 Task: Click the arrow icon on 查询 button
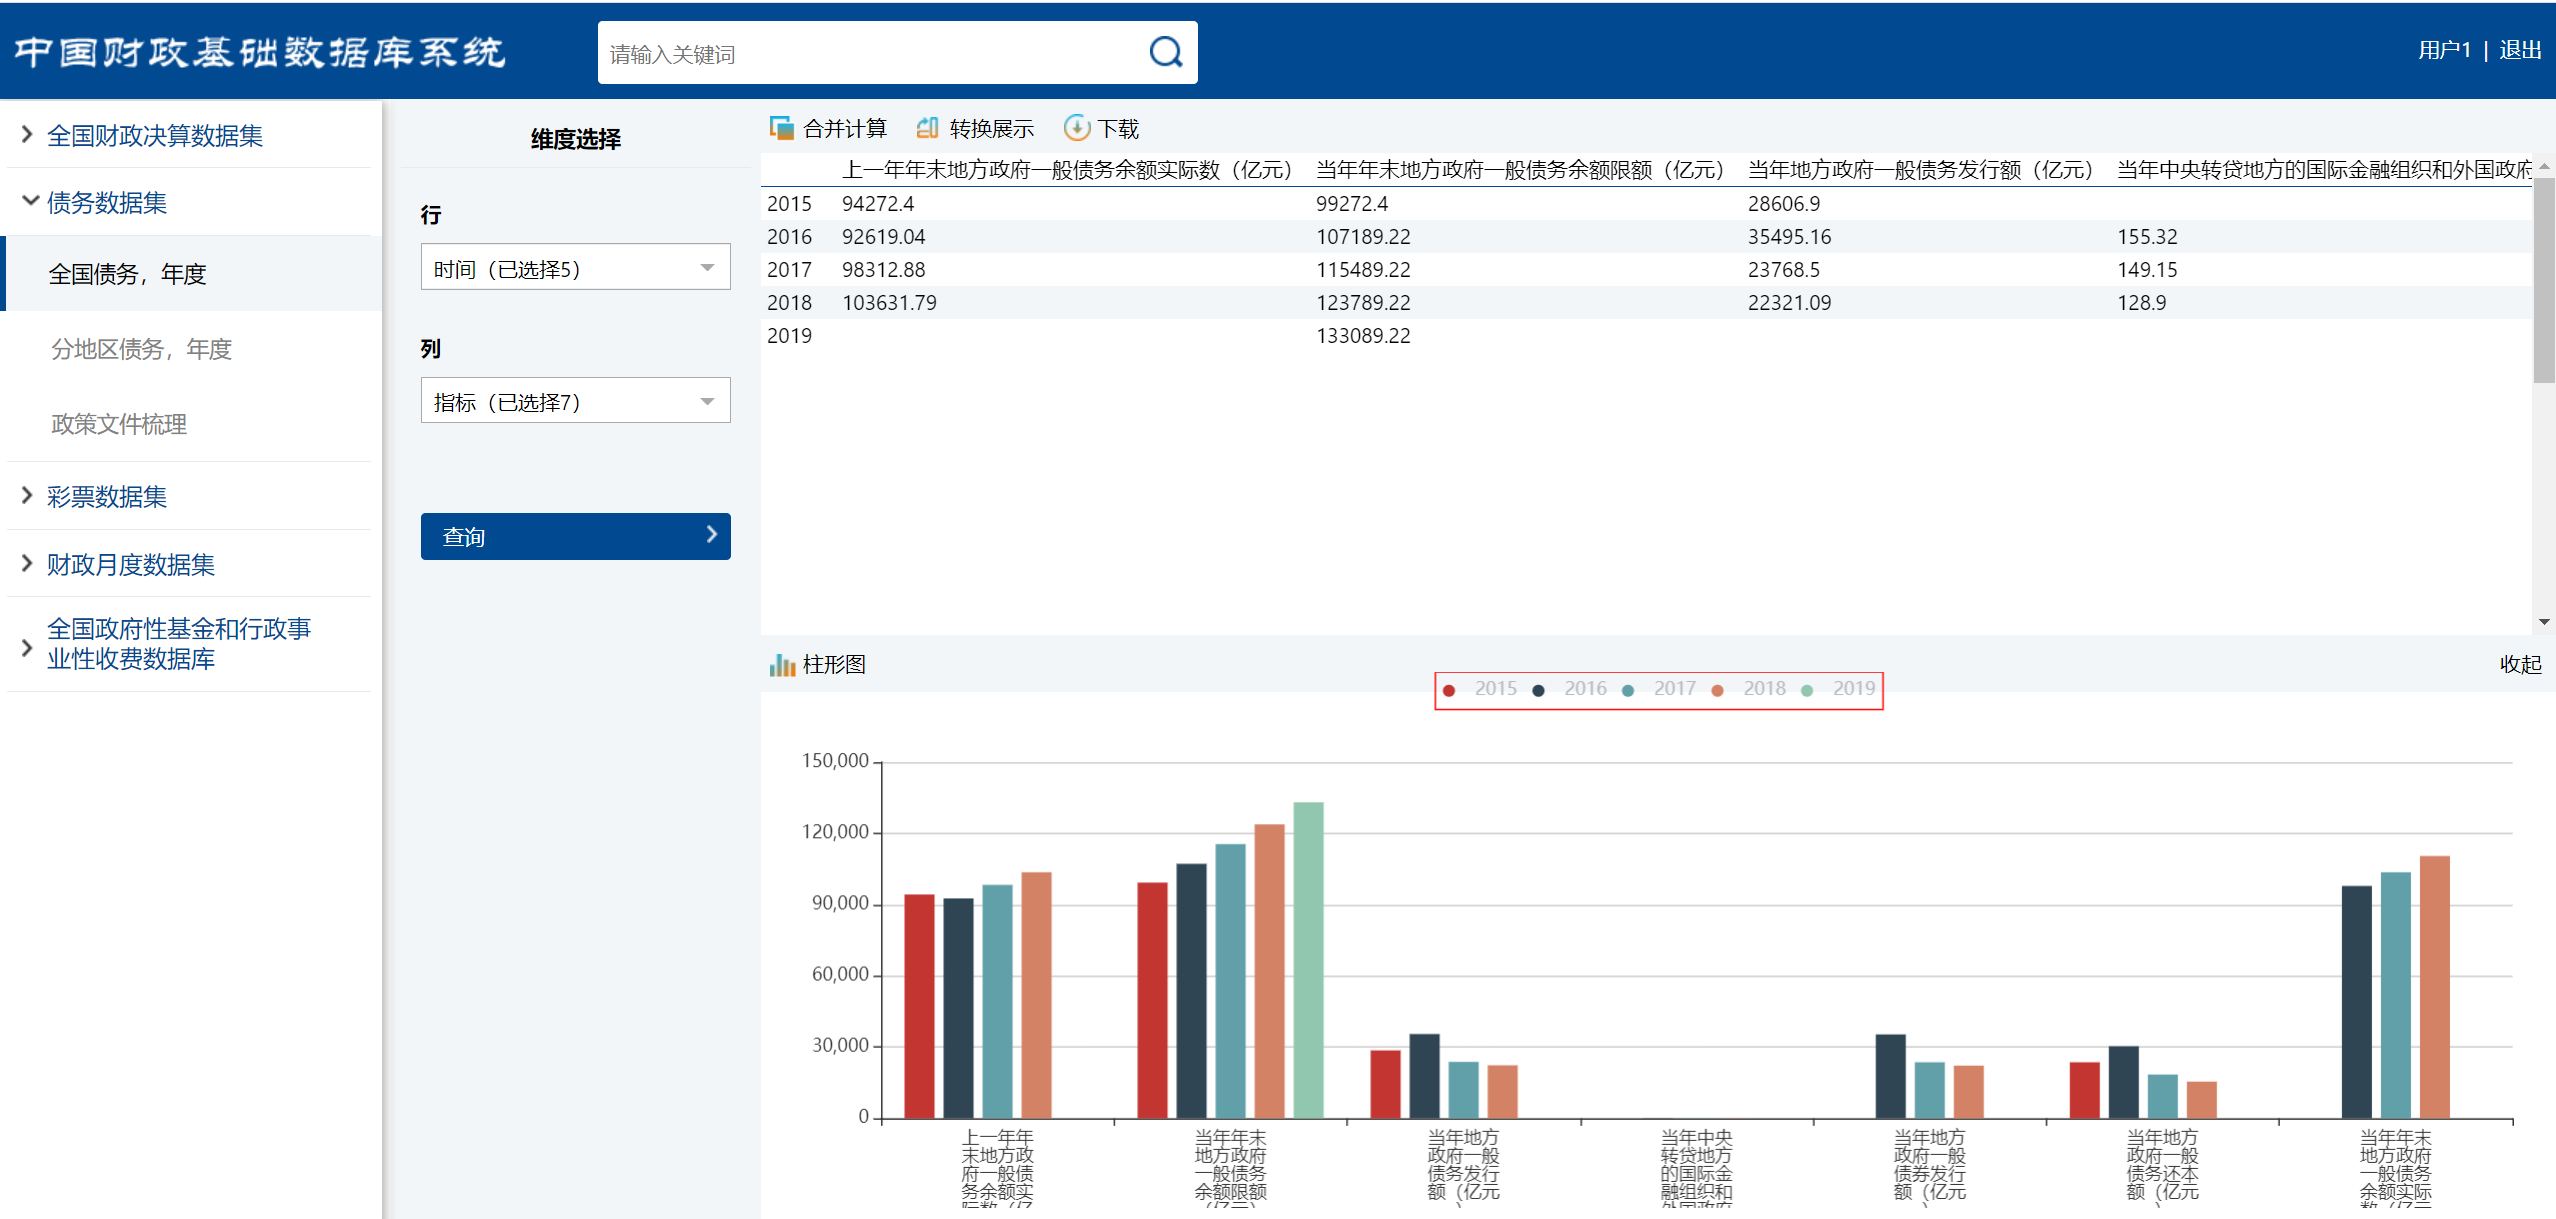[711, 535]
